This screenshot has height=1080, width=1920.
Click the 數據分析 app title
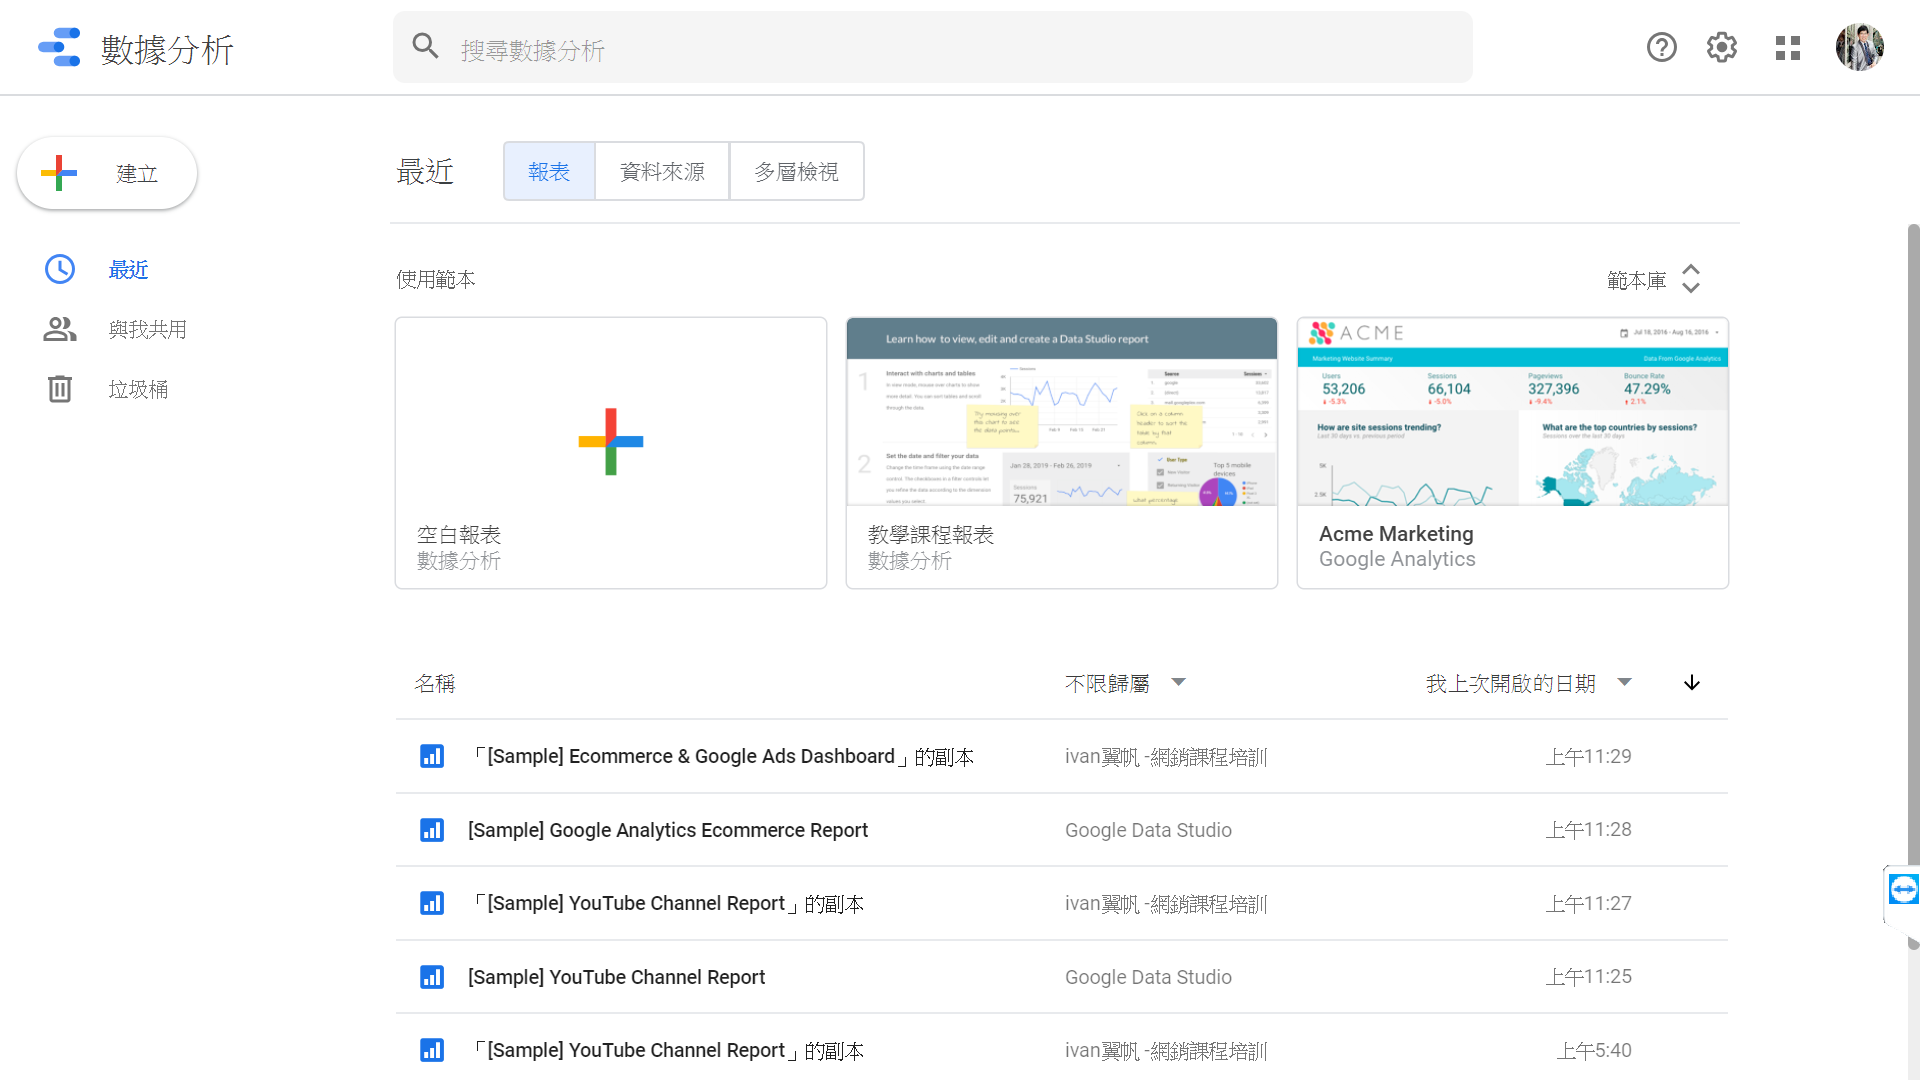[x=168, y=49]
